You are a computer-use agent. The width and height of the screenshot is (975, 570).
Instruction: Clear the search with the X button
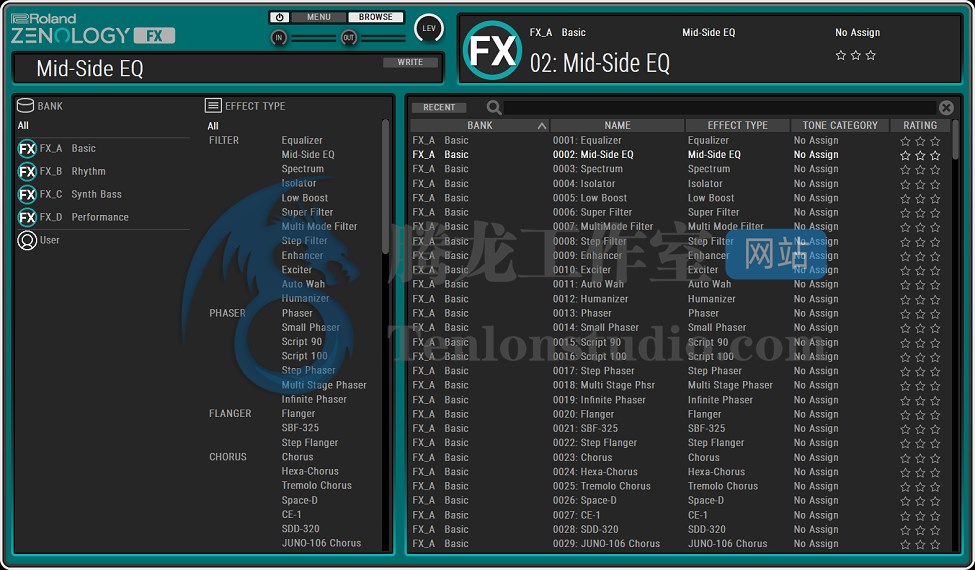(946, 108)
